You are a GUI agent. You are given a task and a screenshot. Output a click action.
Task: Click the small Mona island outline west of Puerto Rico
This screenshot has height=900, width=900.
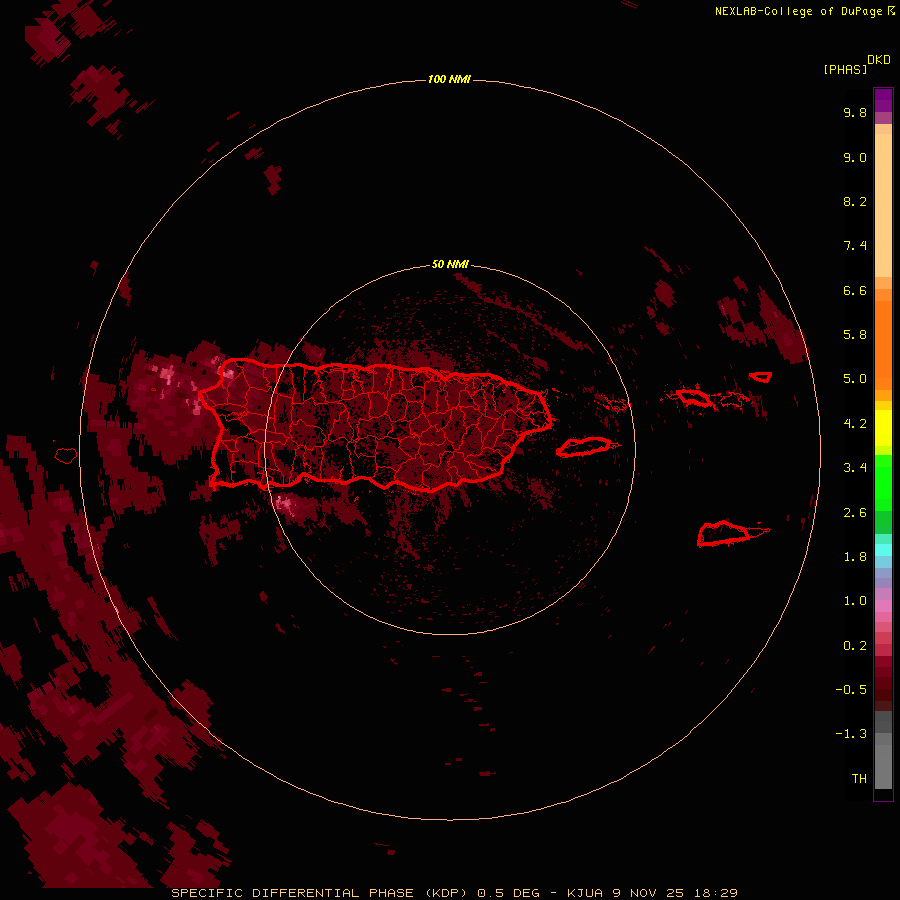pyautogui.click(x=66, y=456)
